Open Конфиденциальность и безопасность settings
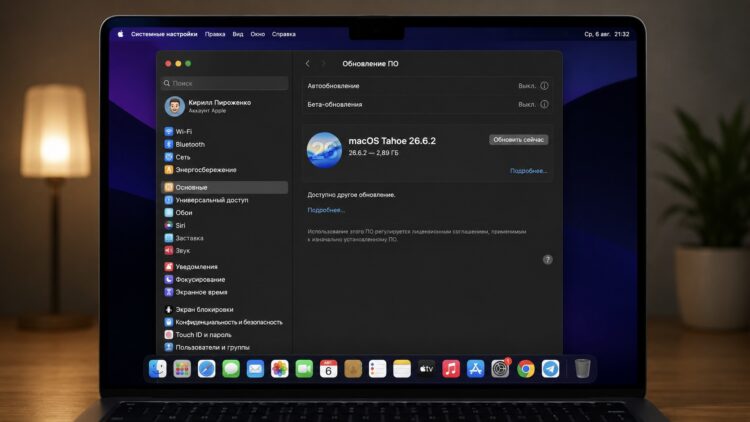Screen dimensions: 750x422 coord(225,322)
